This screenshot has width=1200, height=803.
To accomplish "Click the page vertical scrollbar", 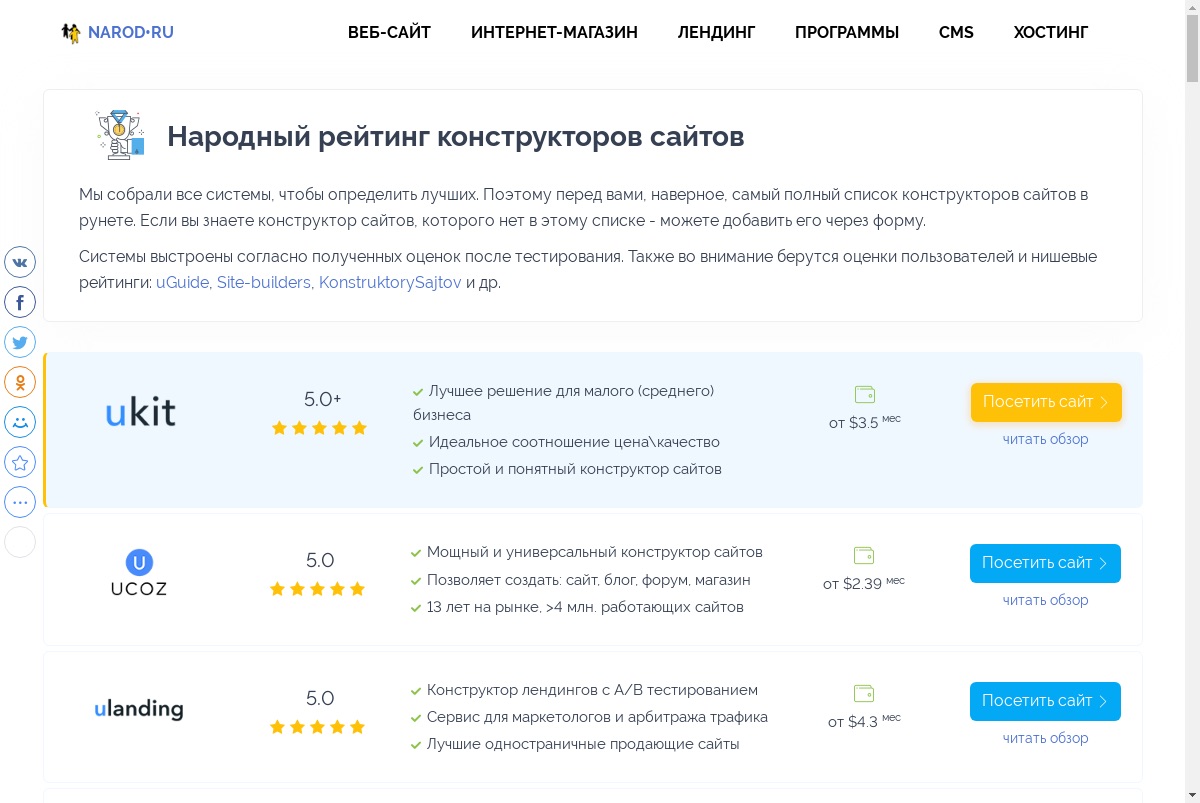I will click(1192, 401).
